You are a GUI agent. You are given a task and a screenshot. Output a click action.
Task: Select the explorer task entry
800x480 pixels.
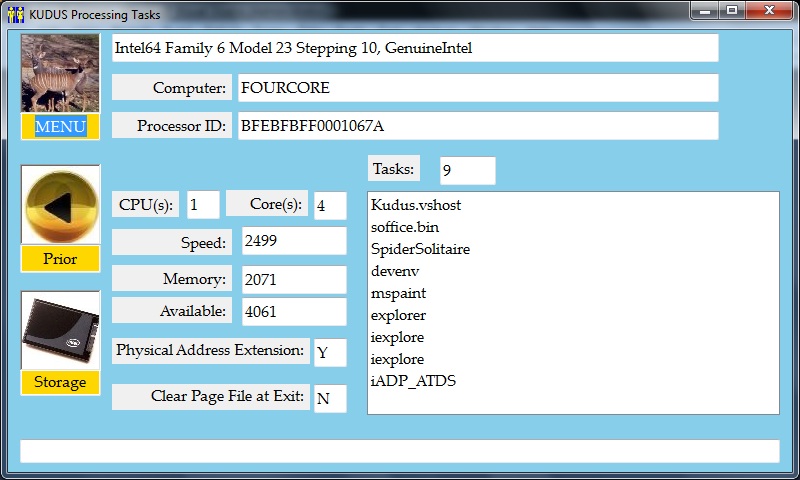tap(398, 315)
